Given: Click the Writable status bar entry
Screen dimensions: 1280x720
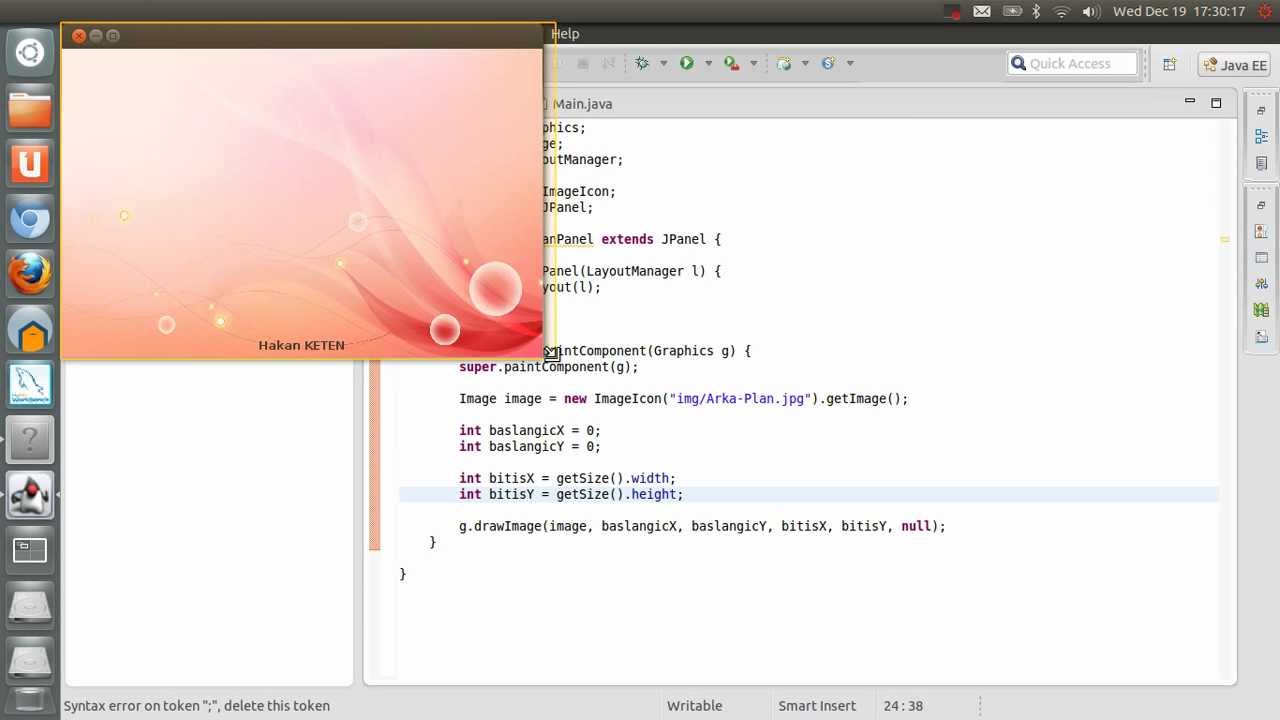Looking at the screenshot, I should coord(695,705).
